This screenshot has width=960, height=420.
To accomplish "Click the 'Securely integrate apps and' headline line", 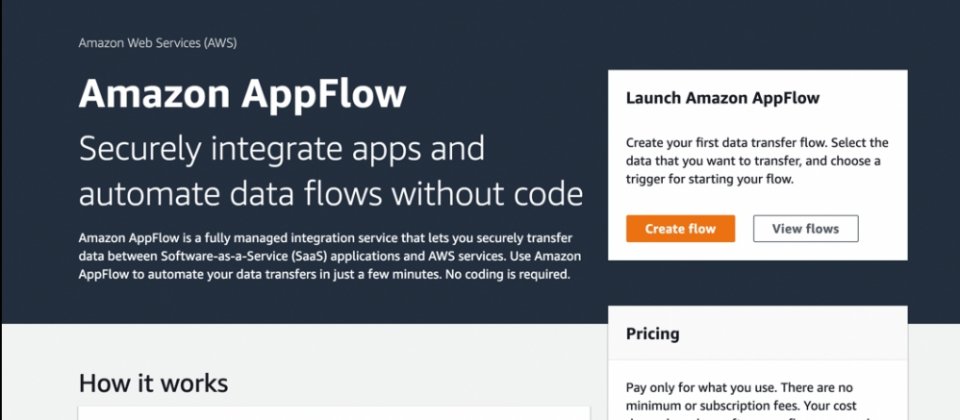I will coord(282,149).
